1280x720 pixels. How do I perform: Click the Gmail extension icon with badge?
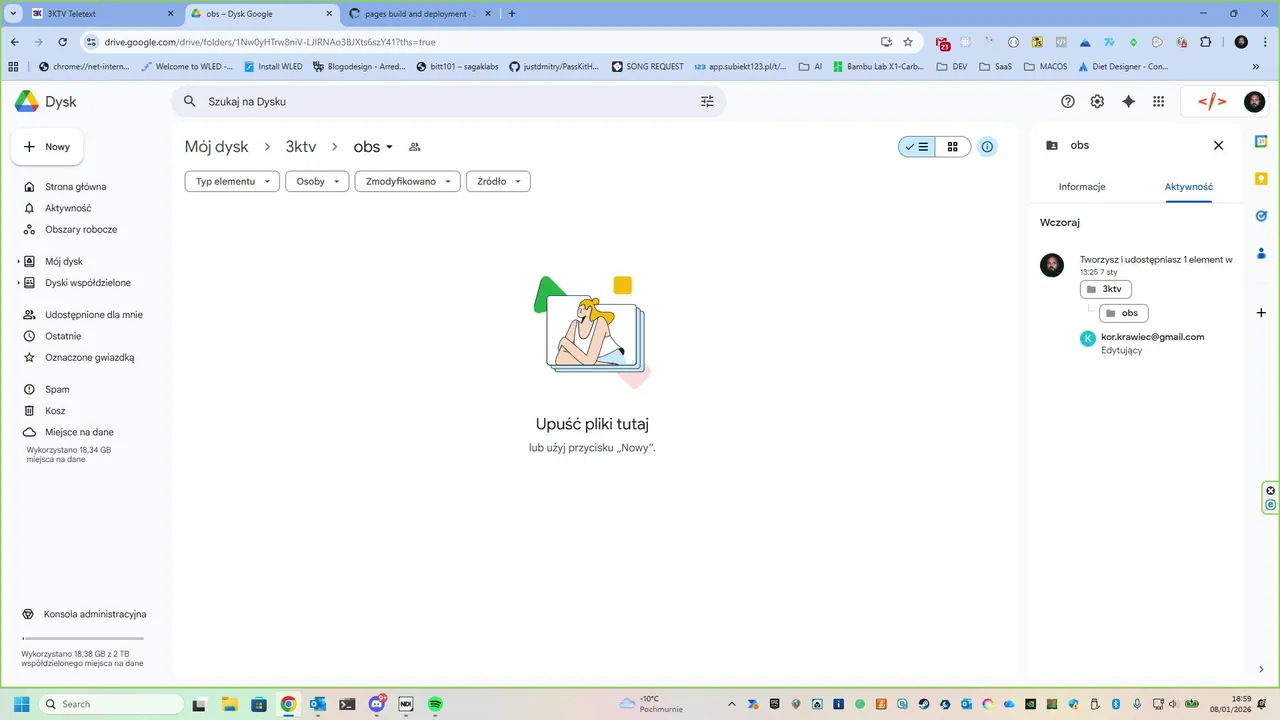942,43
